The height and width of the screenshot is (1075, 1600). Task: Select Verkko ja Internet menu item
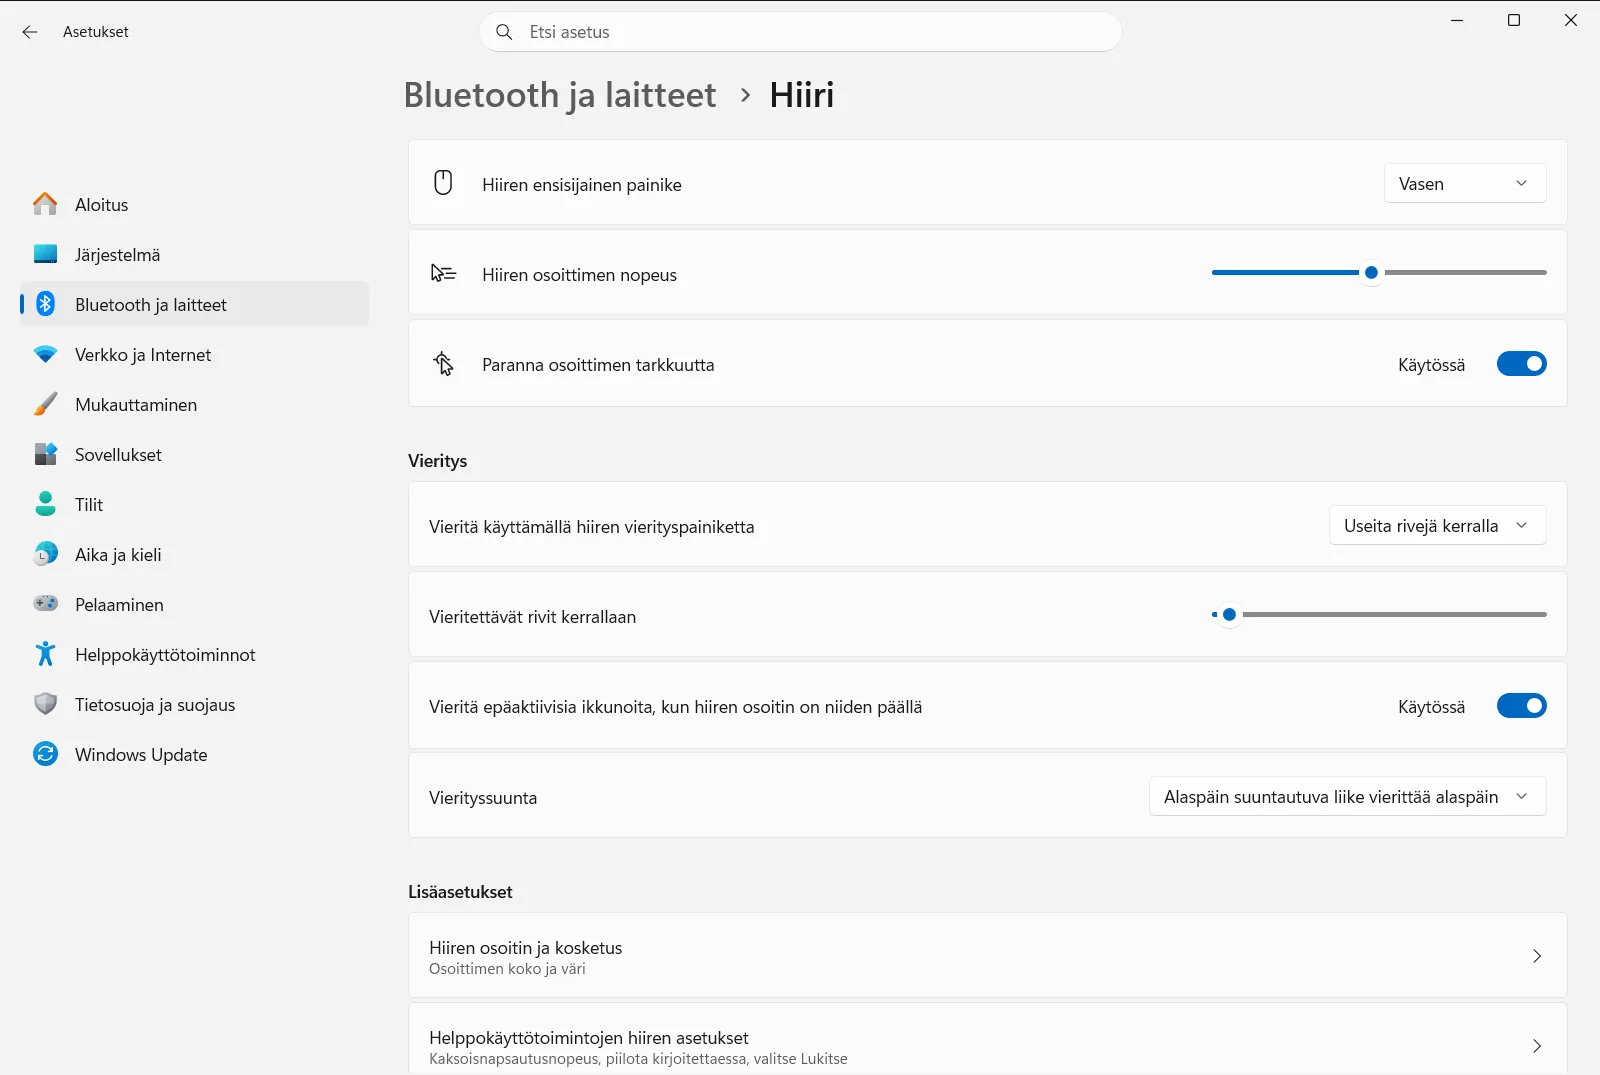(x=194, y=354)
